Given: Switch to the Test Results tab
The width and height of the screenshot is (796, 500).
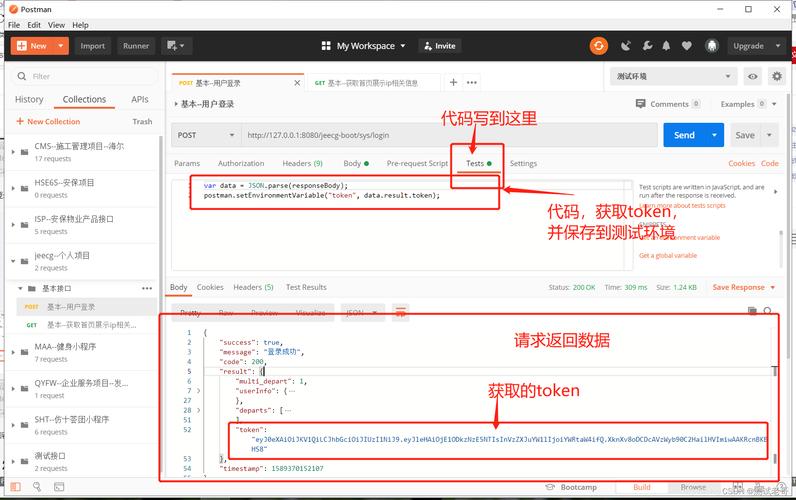Looking at the screenshot, I should coord(306,287).
